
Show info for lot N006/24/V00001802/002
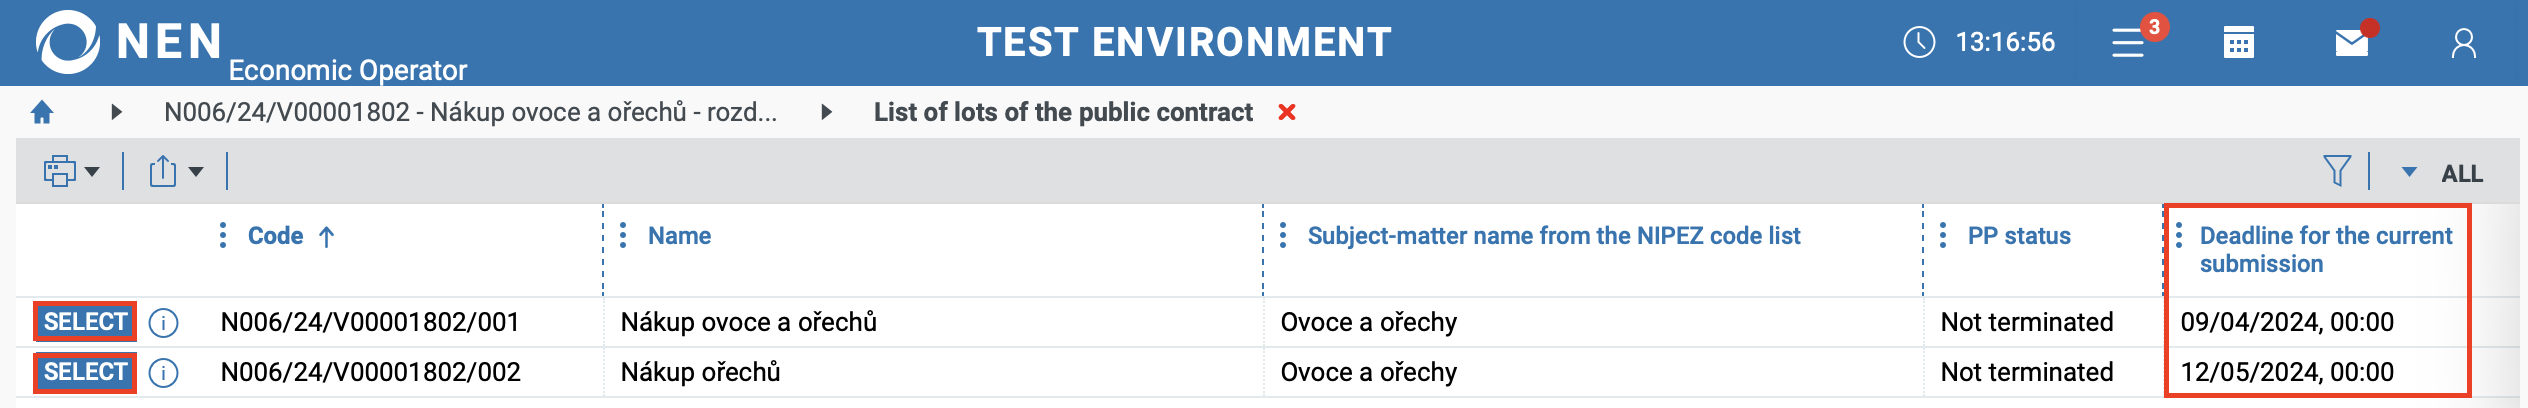click(x=163, y=373)
